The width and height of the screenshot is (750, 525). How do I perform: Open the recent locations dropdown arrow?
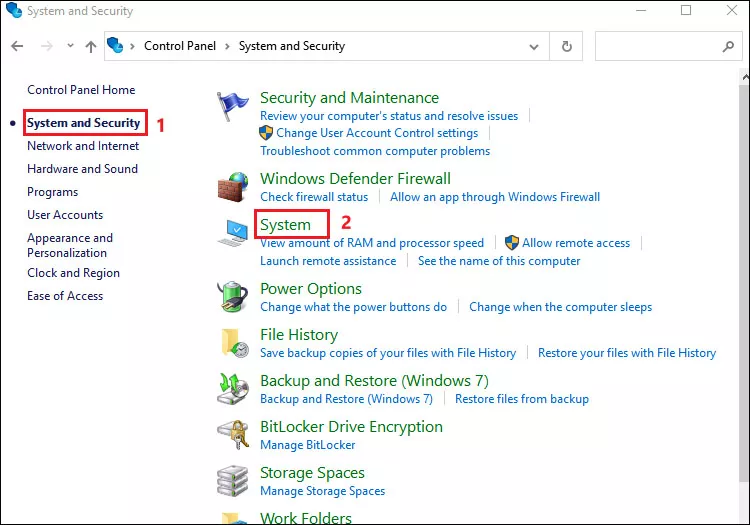(70, 45)
